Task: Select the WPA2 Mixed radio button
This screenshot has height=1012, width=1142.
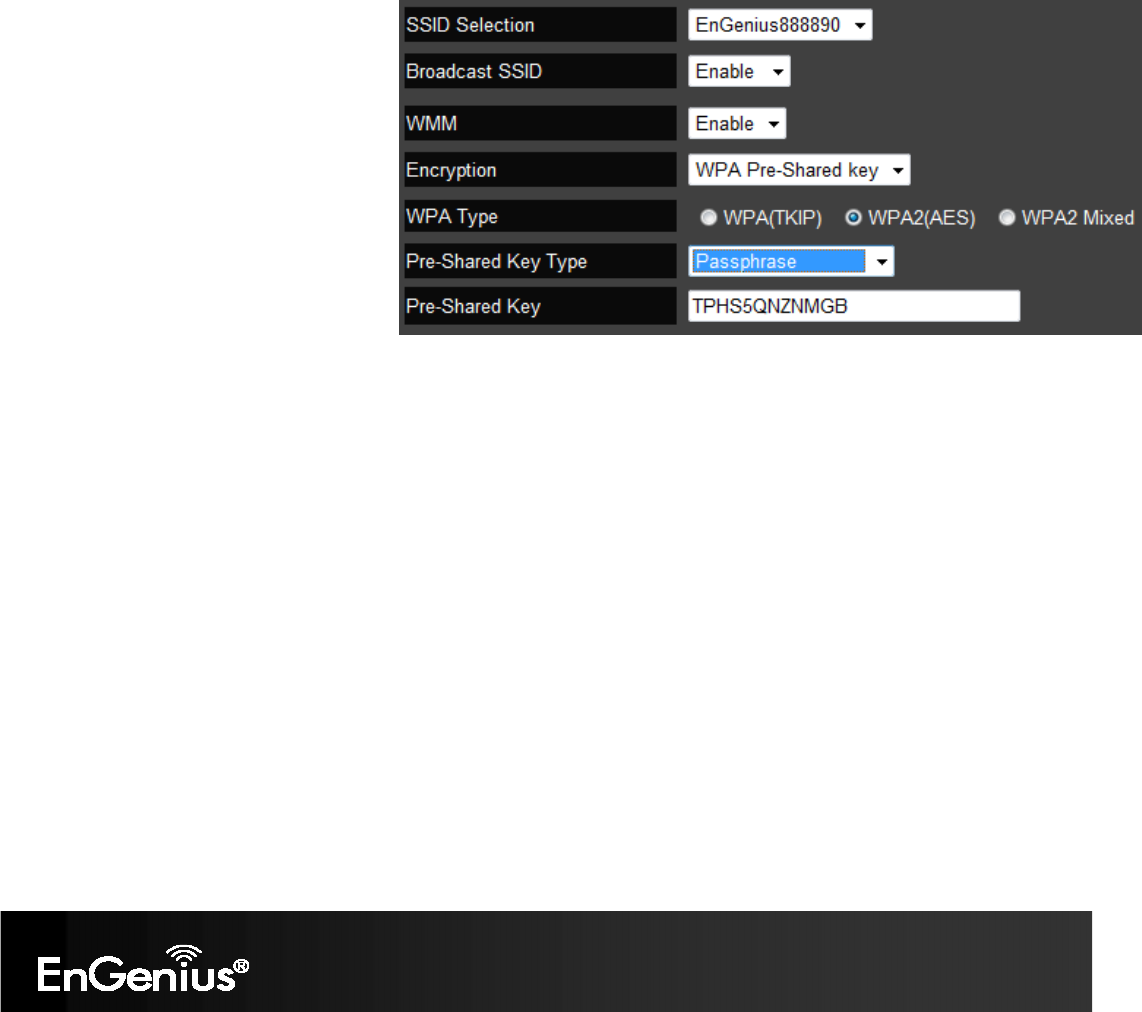Action: click(1007, 218)
